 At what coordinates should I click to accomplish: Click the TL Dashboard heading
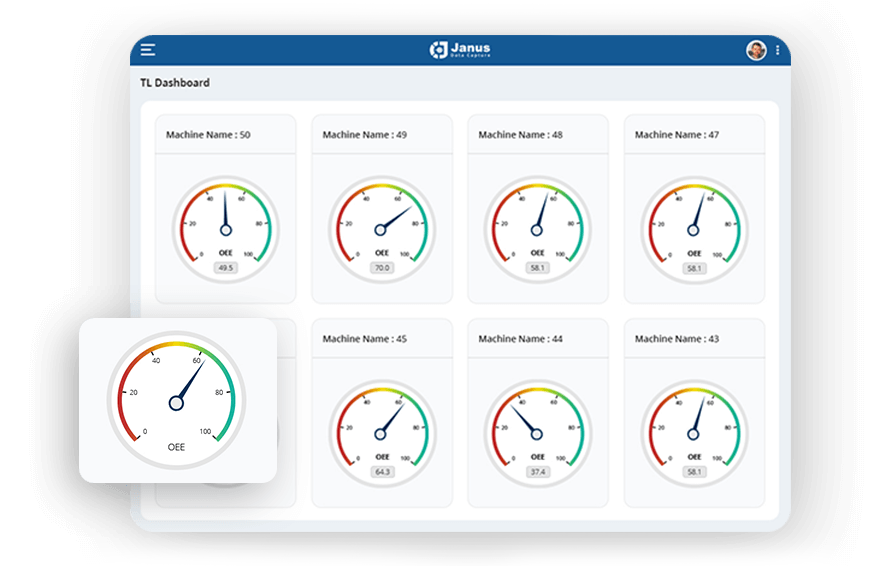coord(175,83)
